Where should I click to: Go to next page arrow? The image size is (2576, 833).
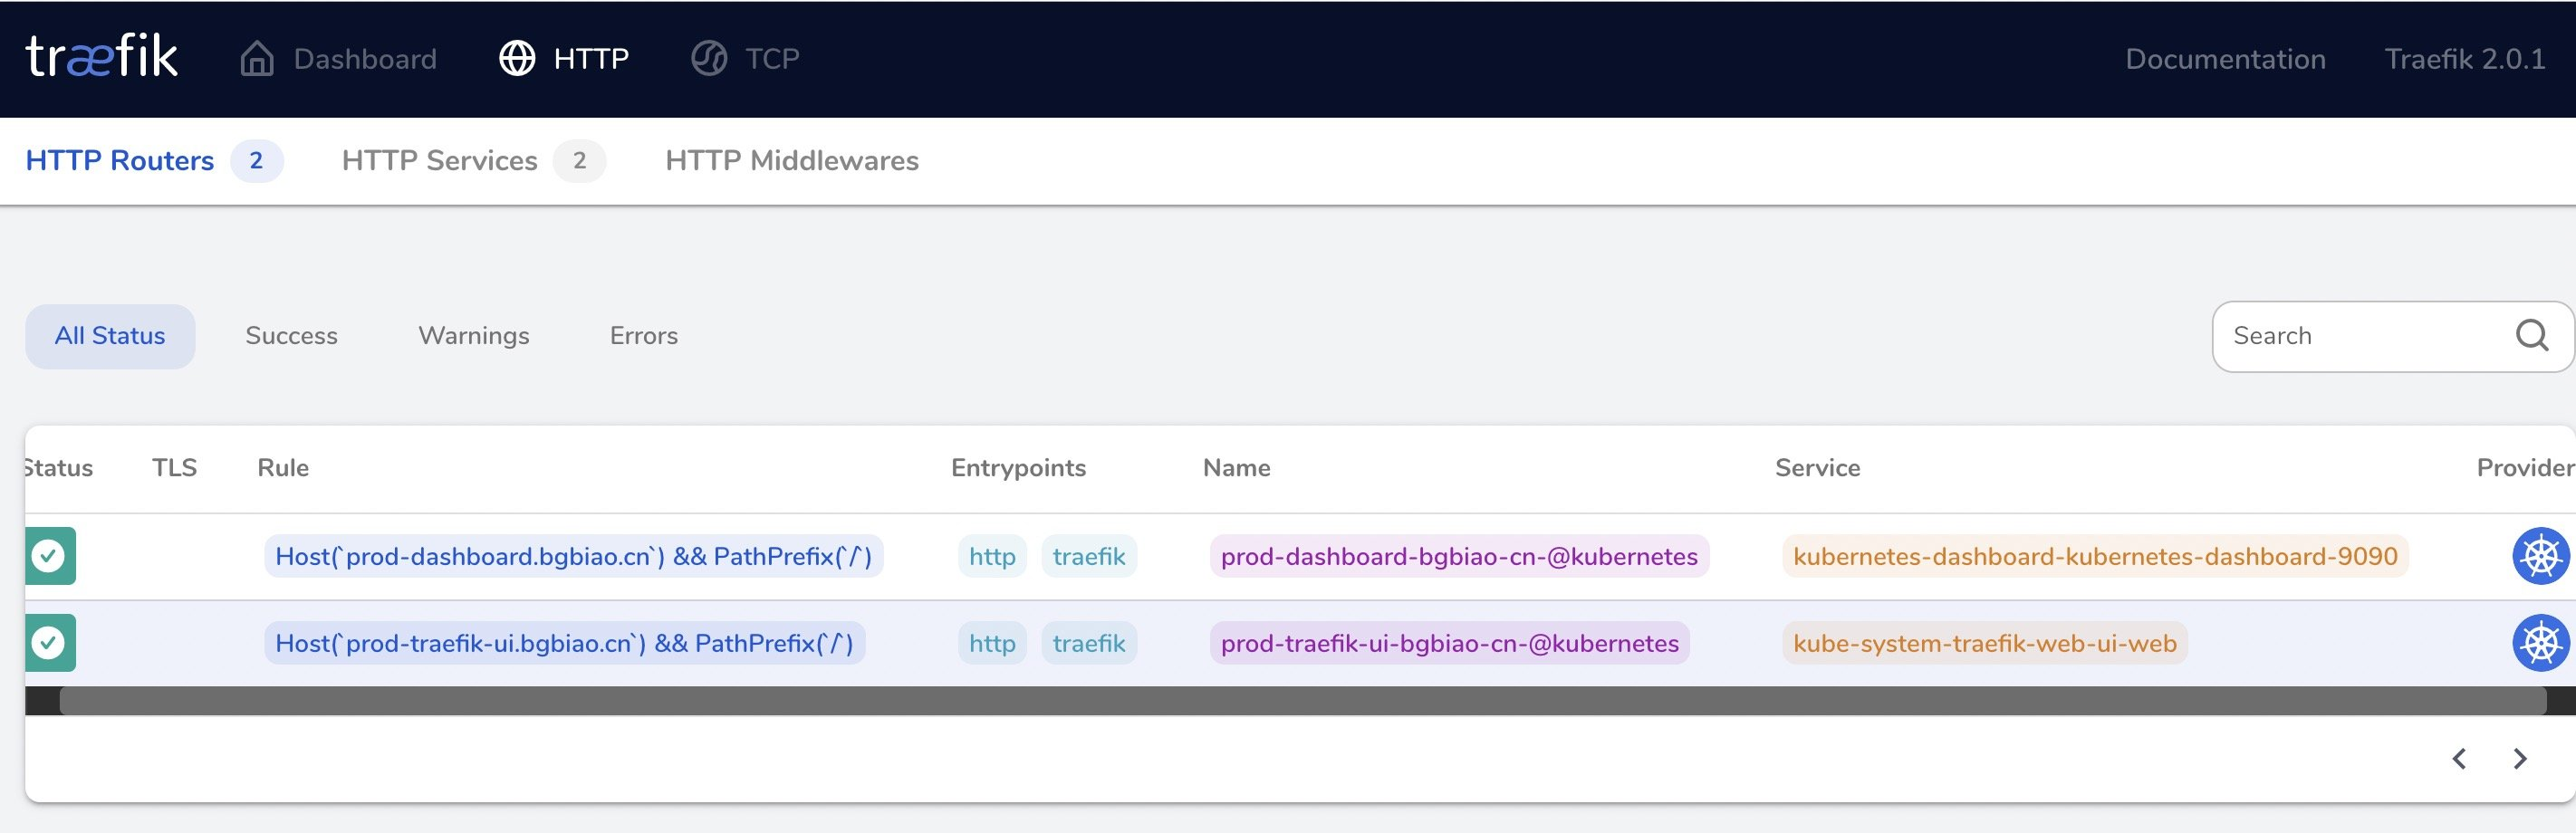coord(2520,759)
